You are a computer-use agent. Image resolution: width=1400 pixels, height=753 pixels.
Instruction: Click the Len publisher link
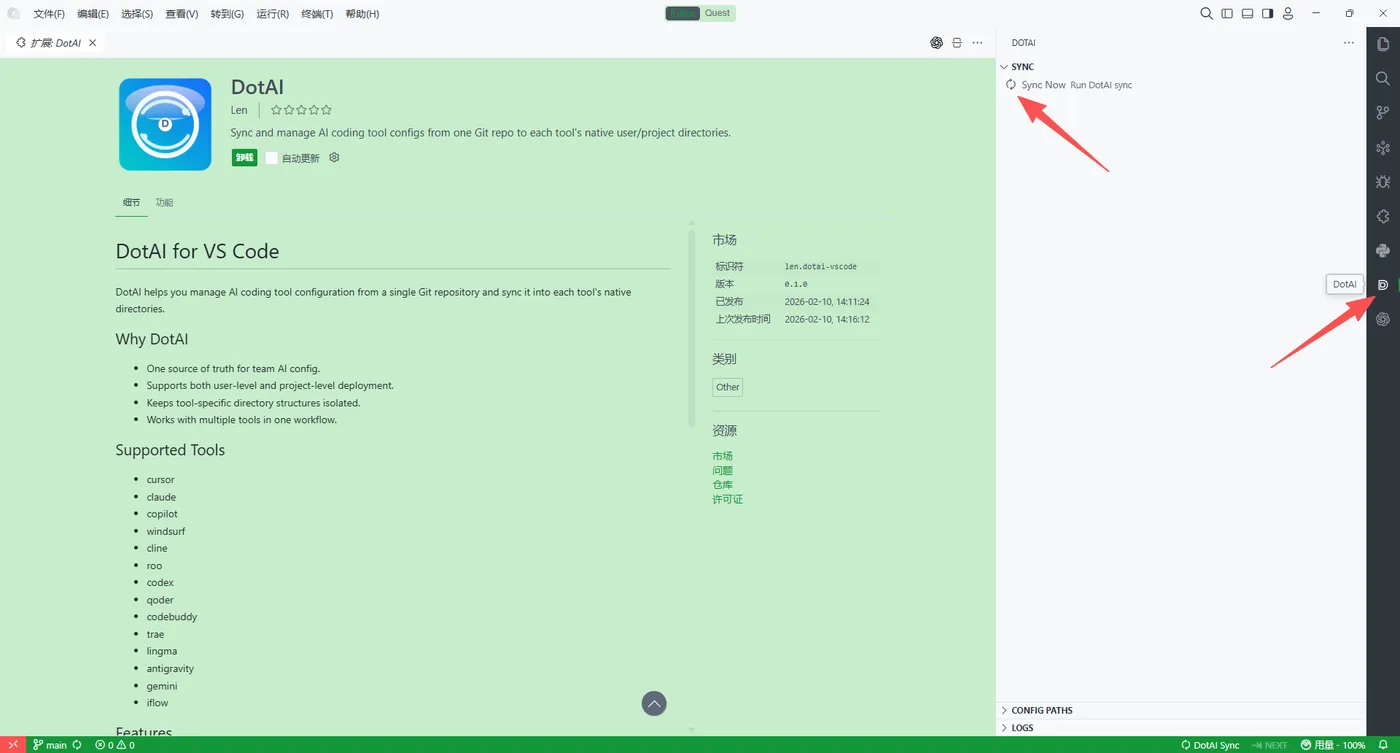click(239, 110)
